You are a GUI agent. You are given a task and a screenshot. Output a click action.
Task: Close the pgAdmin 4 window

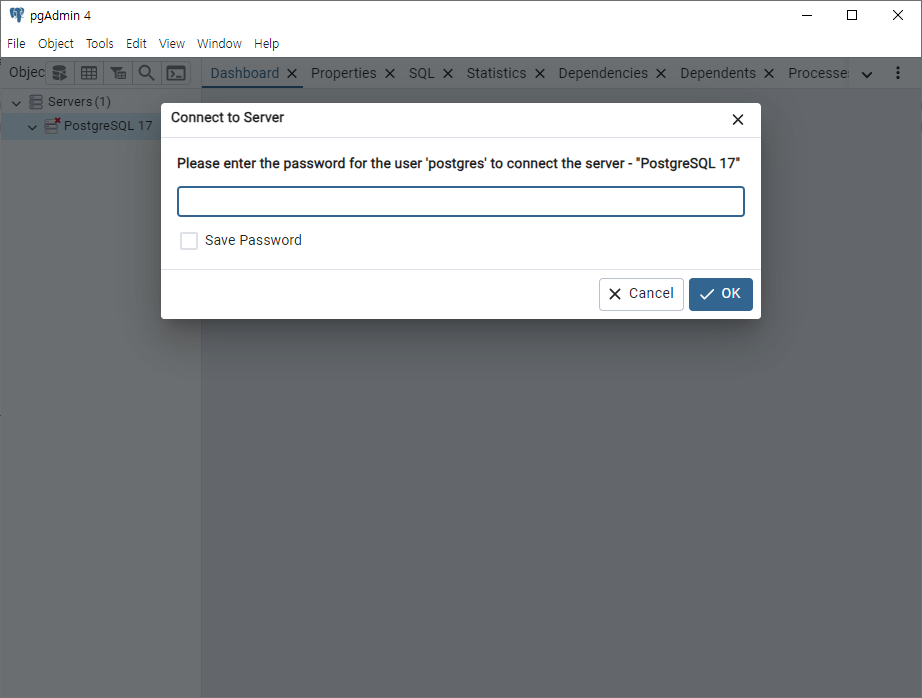(x=897, y=15)
